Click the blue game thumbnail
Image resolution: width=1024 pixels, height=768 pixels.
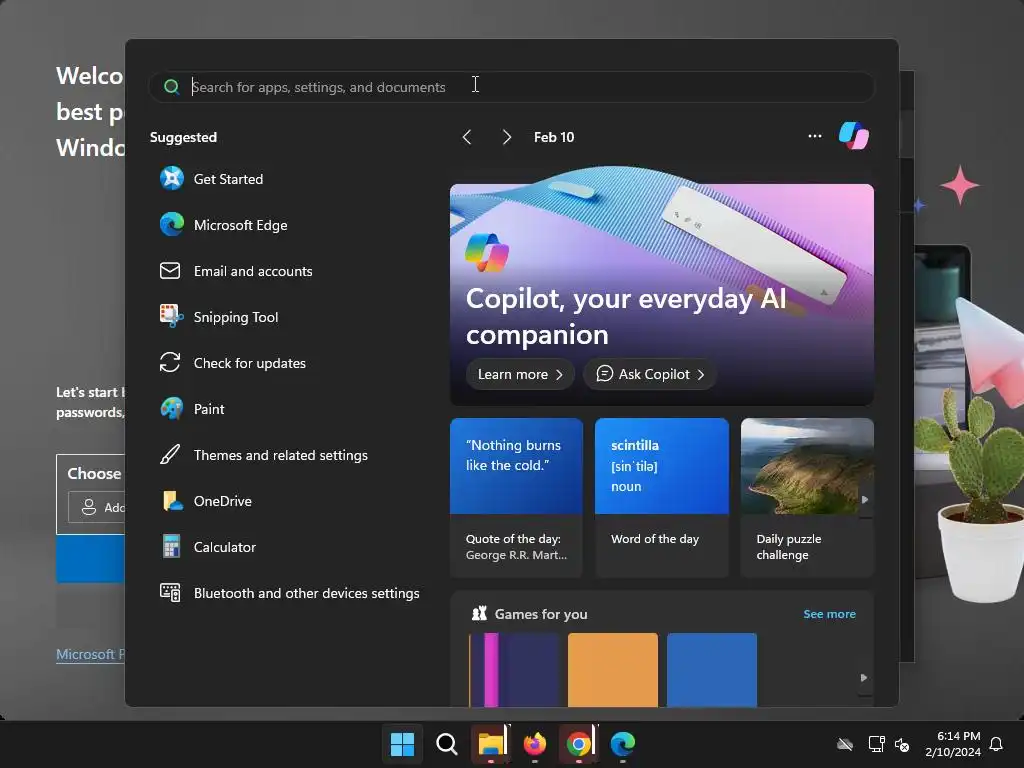tap(712, 669)
